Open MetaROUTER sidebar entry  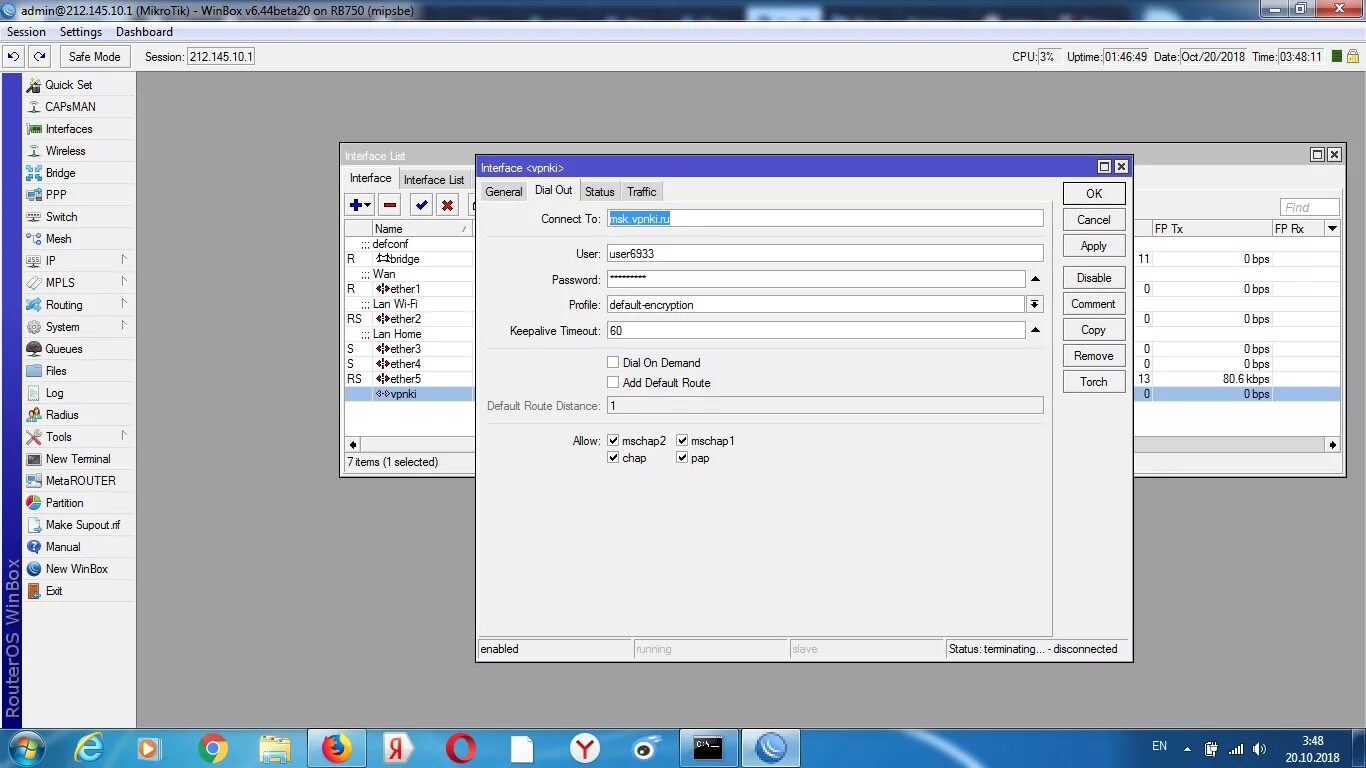tap(80, 481)
